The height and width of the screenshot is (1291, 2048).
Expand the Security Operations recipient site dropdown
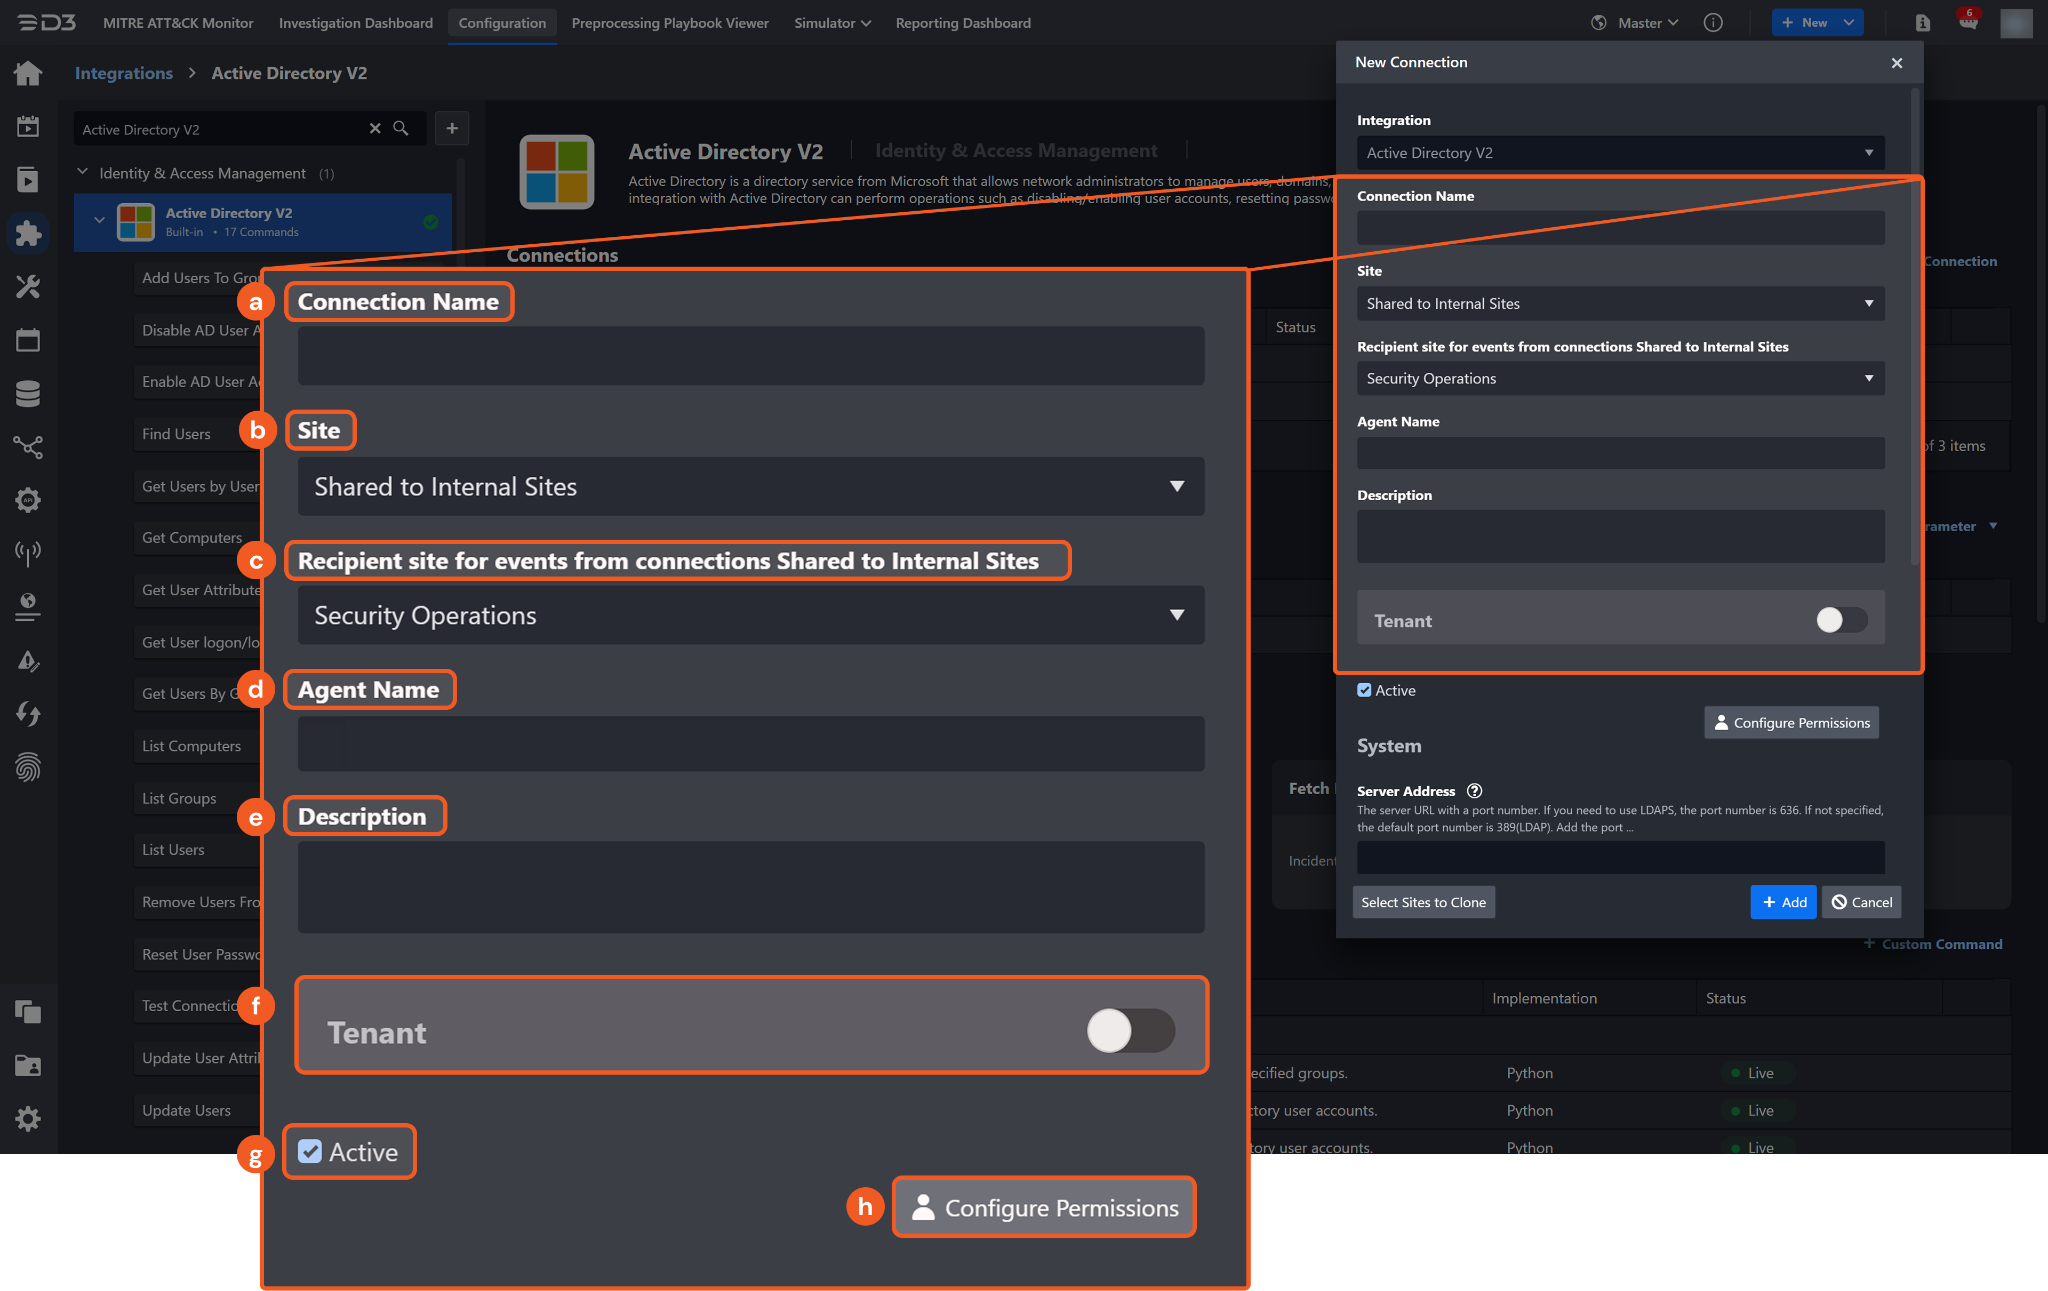click(x=1620, y=379)
